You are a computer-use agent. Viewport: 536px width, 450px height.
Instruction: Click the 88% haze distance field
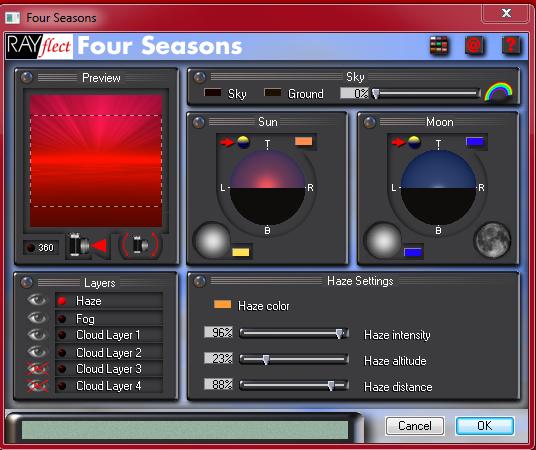coord(218,384)
